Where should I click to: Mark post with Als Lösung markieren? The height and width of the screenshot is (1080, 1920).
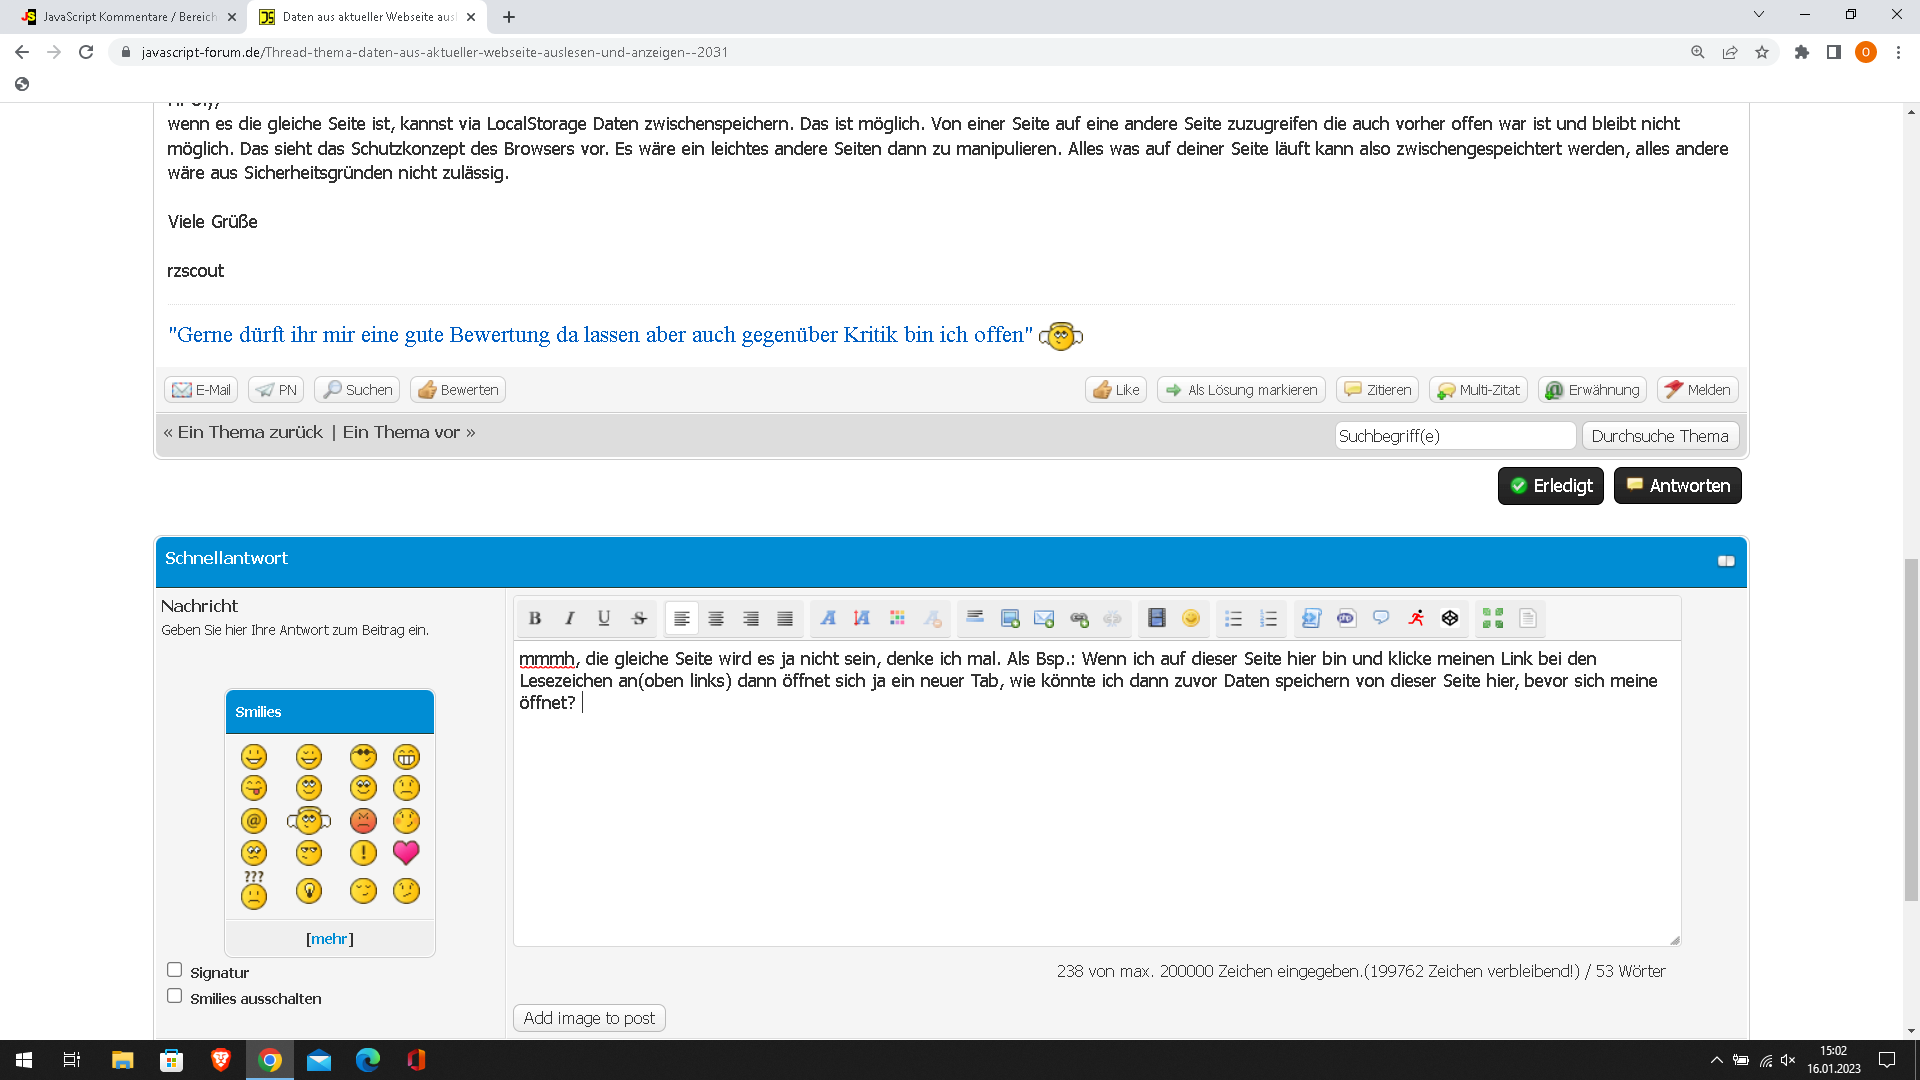[1241, 390]
